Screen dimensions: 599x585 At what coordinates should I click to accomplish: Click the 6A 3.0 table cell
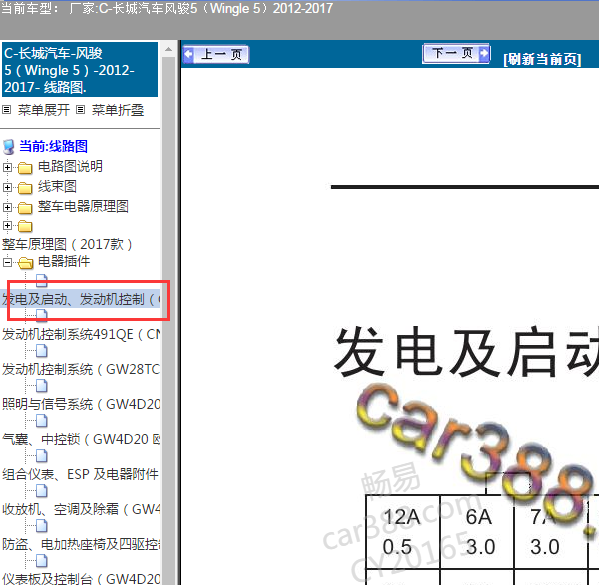477,532
